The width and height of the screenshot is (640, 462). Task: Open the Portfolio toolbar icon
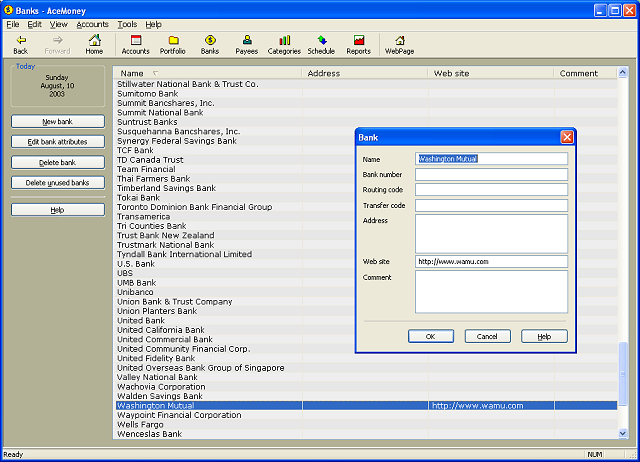173,44
